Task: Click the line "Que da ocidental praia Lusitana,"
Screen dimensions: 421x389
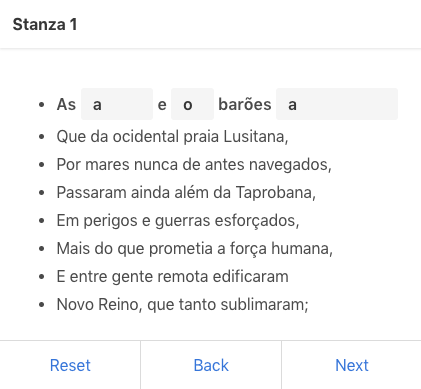Action: pos(172,136)
